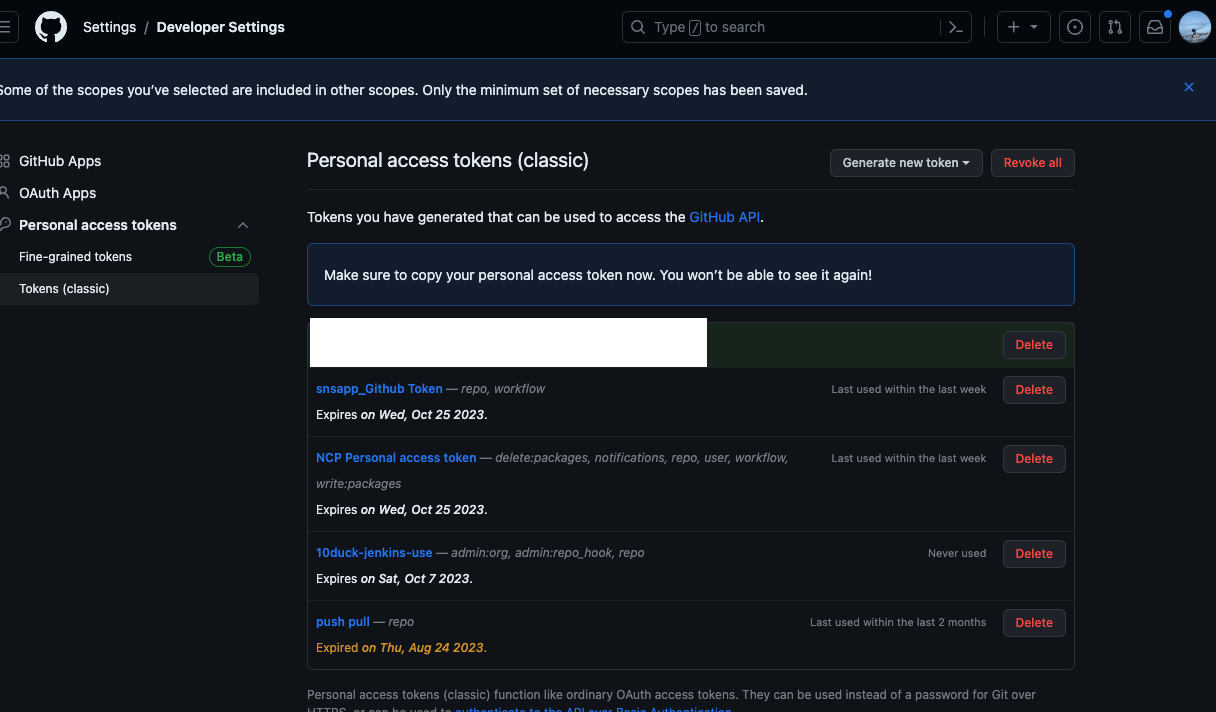
Task: Click the Beta label badge
Action: click(230, 257)
